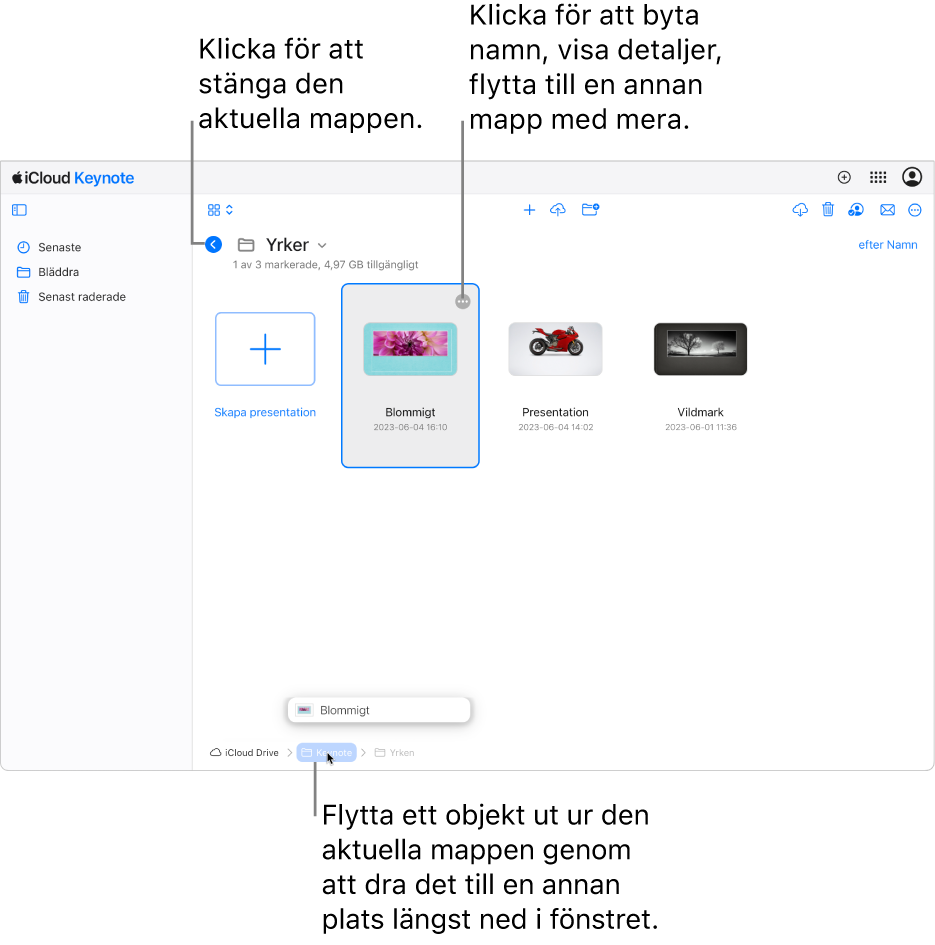Click the large plus new presentation tile
The width and height of the screenshot is (935, 945).
265,349
